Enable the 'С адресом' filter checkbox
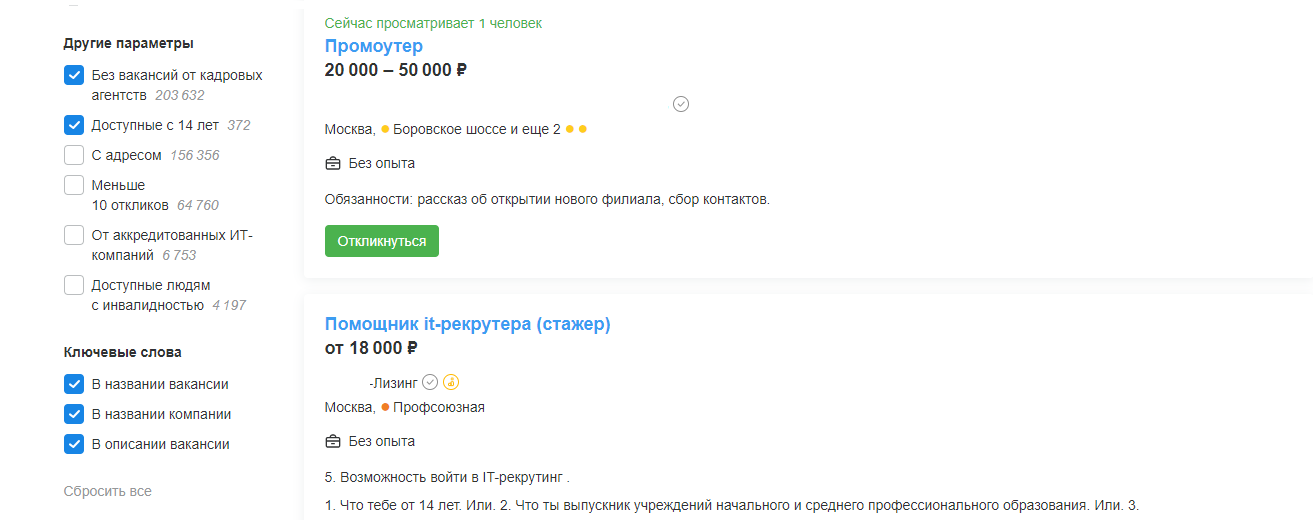Screen dimensions: 1313x520 click(74, 155)
